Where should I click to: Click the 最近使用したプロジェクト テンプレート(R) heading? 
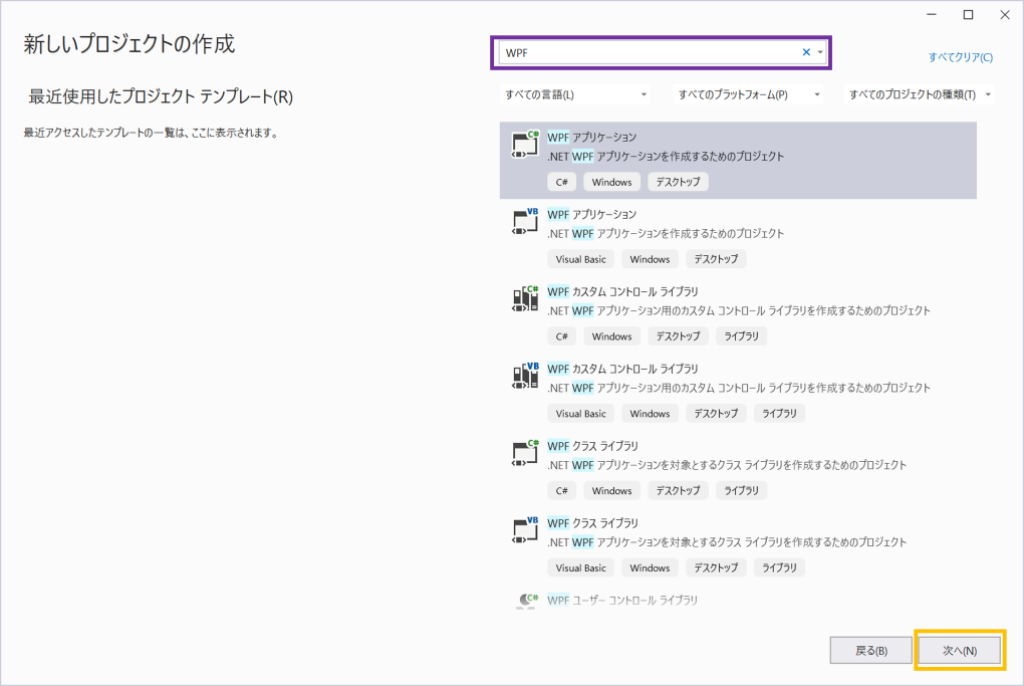161,97
